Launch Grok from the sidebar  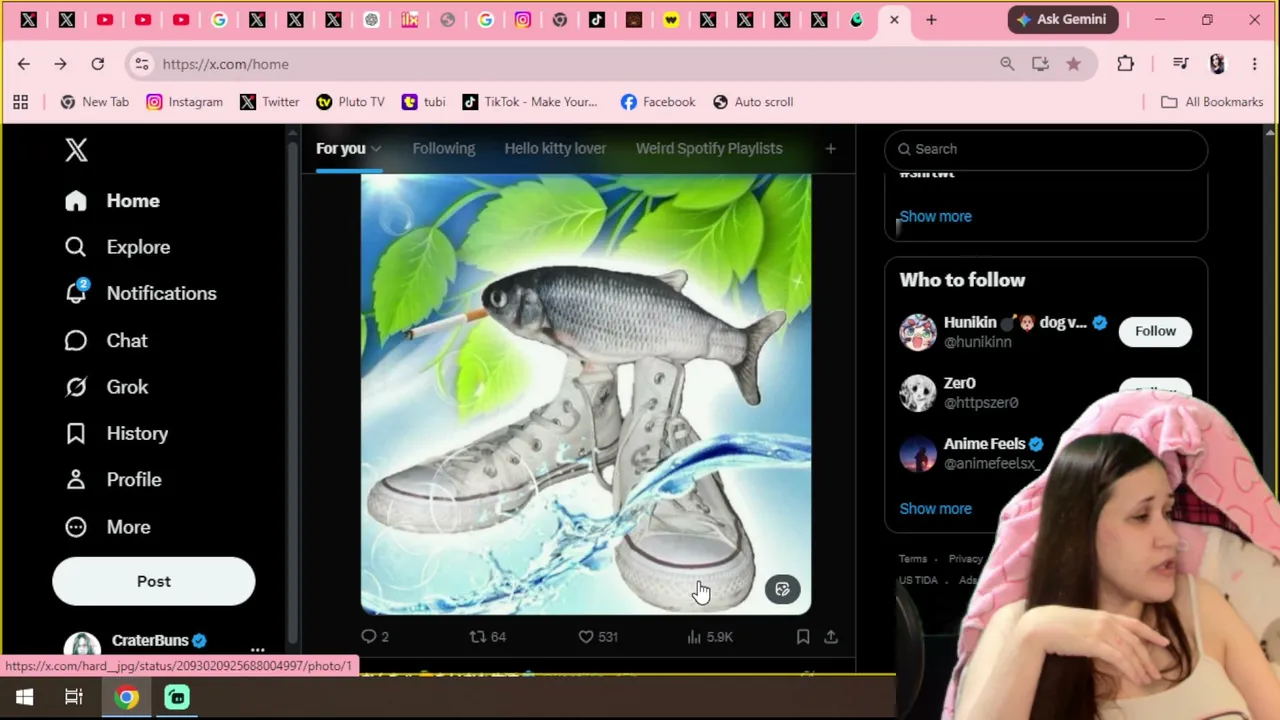pos(106,387)
